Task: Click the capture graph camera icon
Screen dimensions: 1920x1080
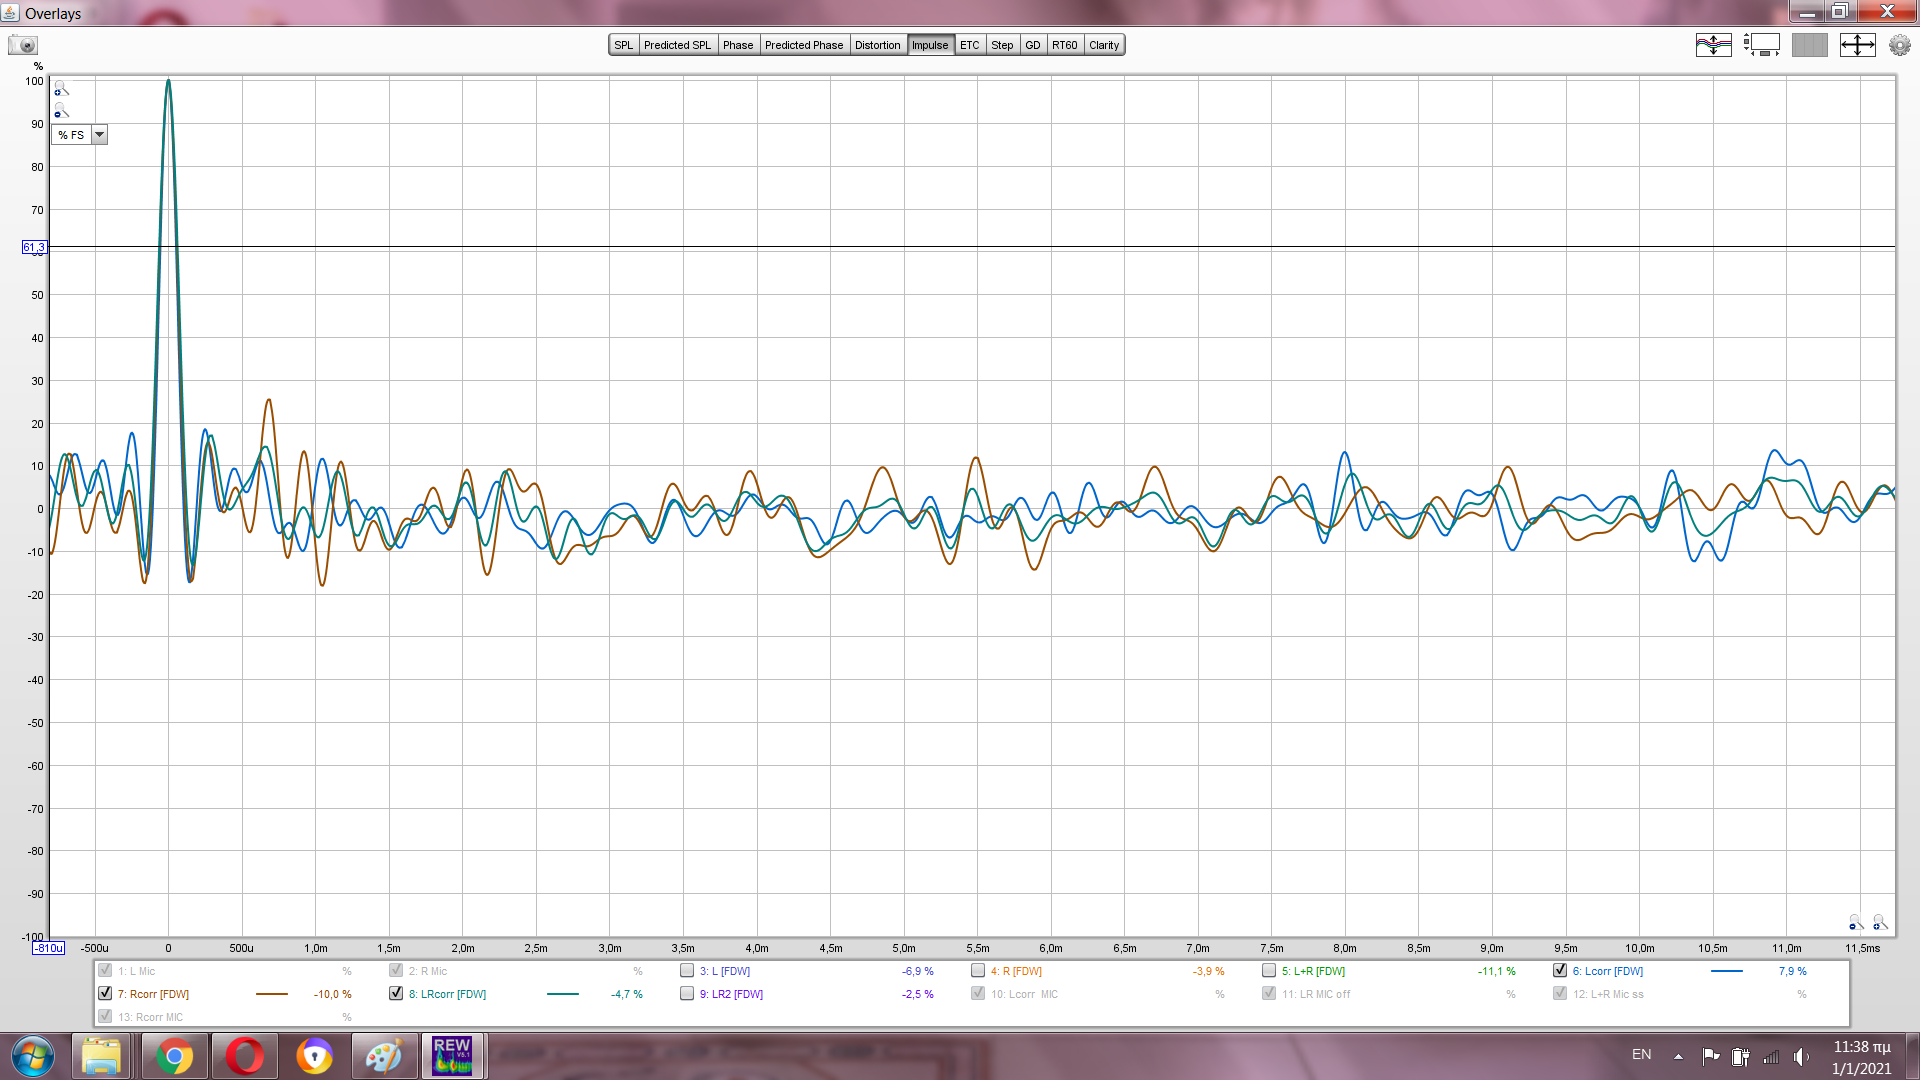Action: tap(22, 45)
